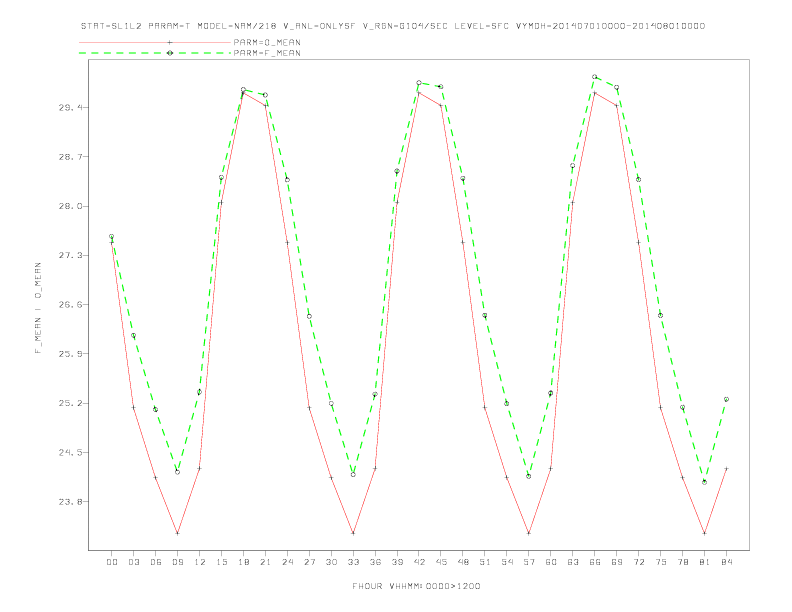
Task: Click the PARM=F_MEAN legend label
Action: point(267,53)
